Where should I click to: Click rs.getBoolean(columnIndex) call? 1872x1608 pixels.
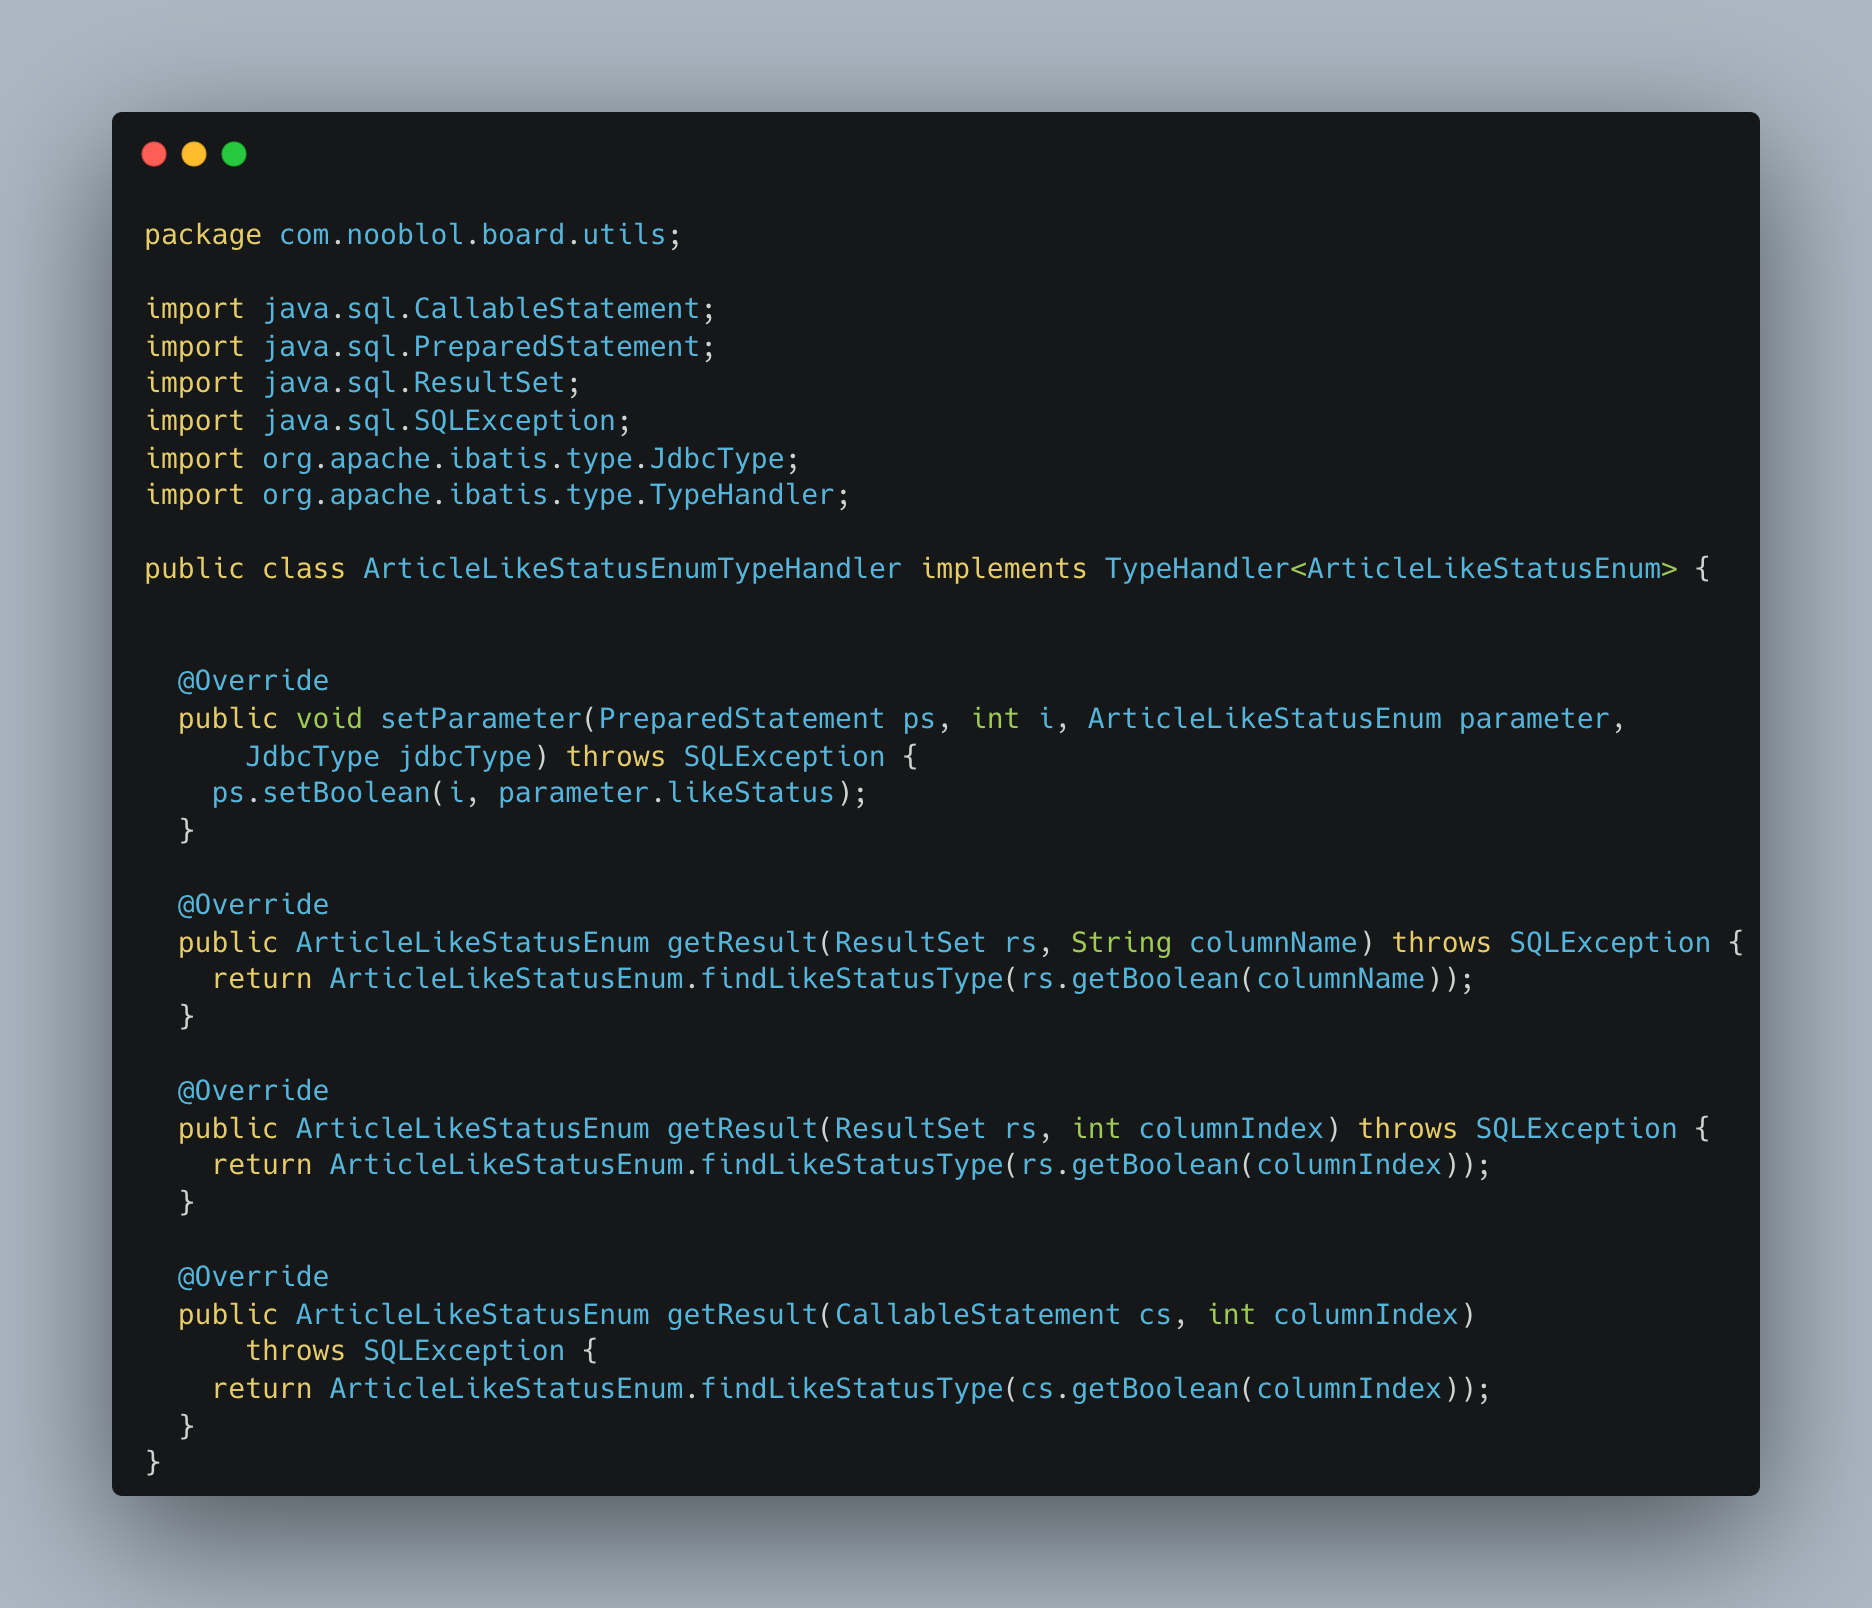pos(1238,1165)
